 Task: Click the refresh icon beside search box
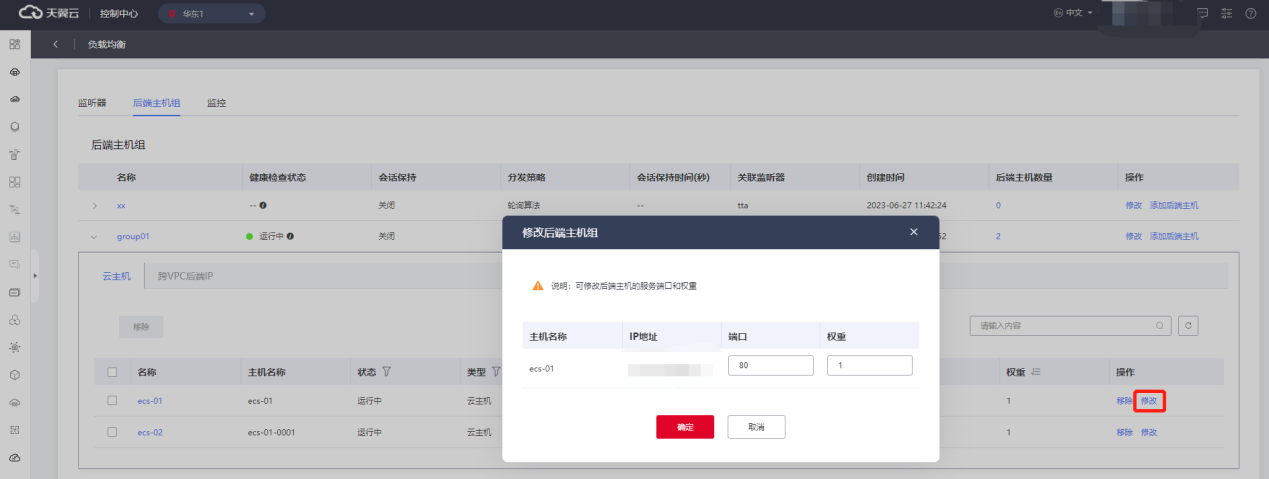(1188, 326)
